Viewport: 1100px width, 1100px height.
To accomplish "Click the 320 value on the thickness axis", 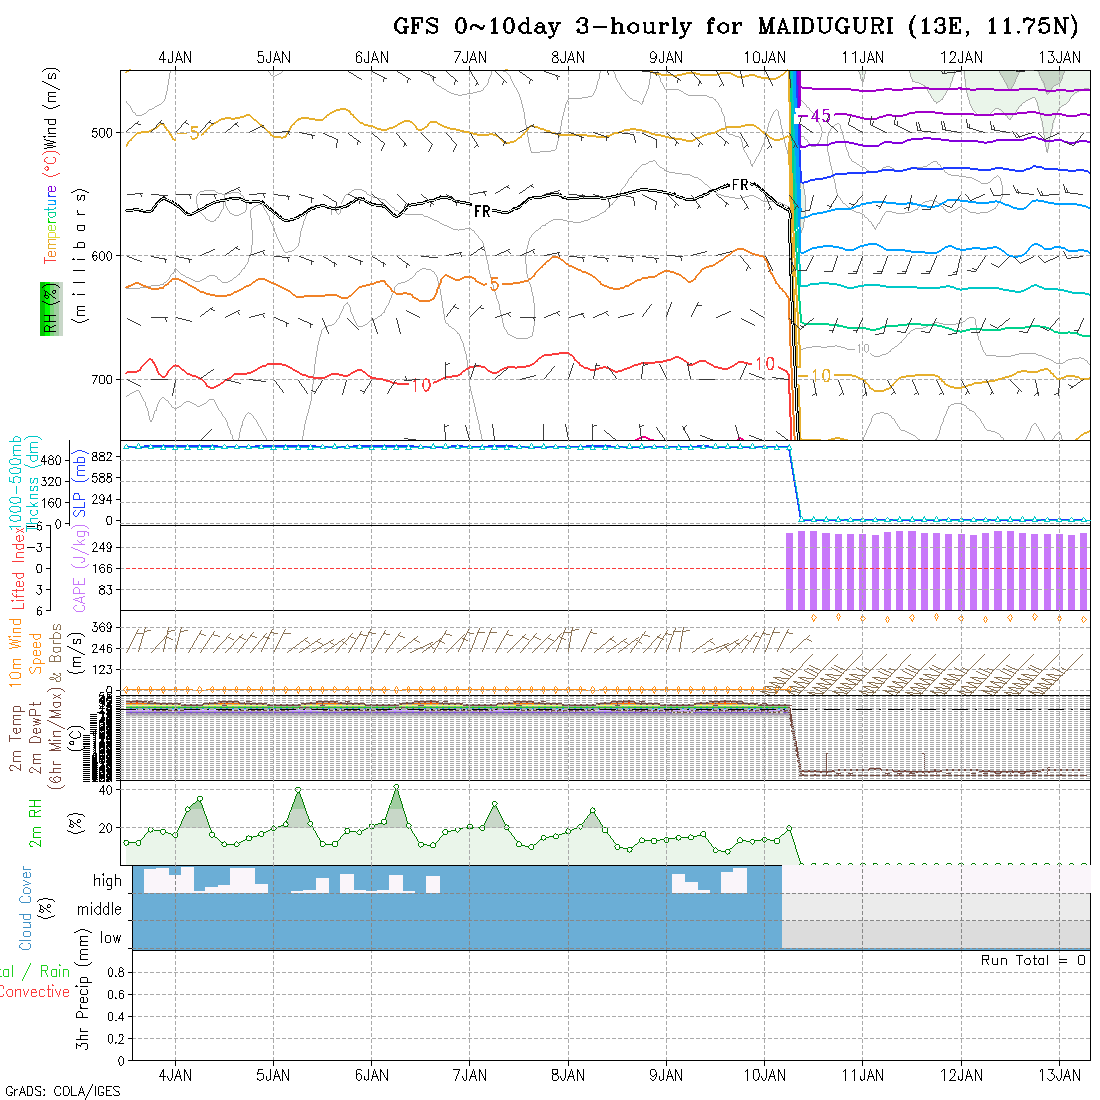I will coord(52,482).
